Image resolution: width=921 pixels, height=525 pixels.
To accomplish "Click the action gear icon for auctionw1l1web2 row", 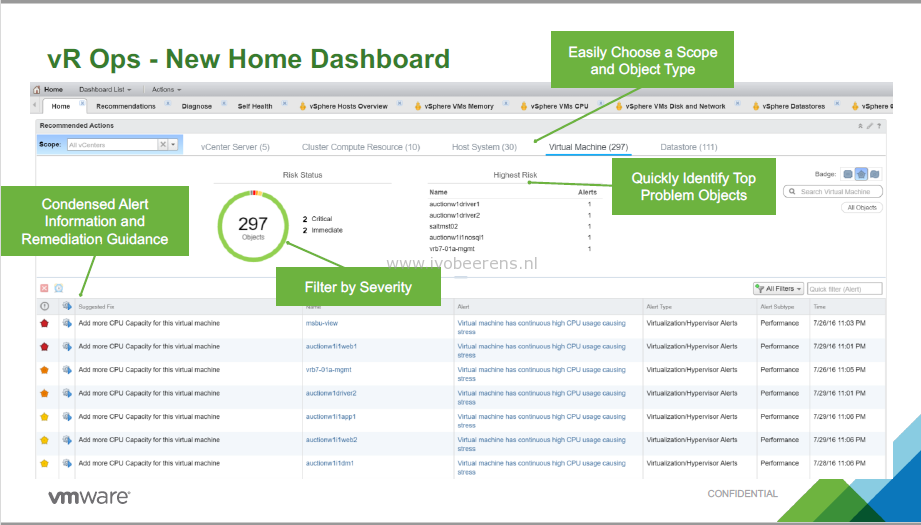I will click(x=66, y=440).
